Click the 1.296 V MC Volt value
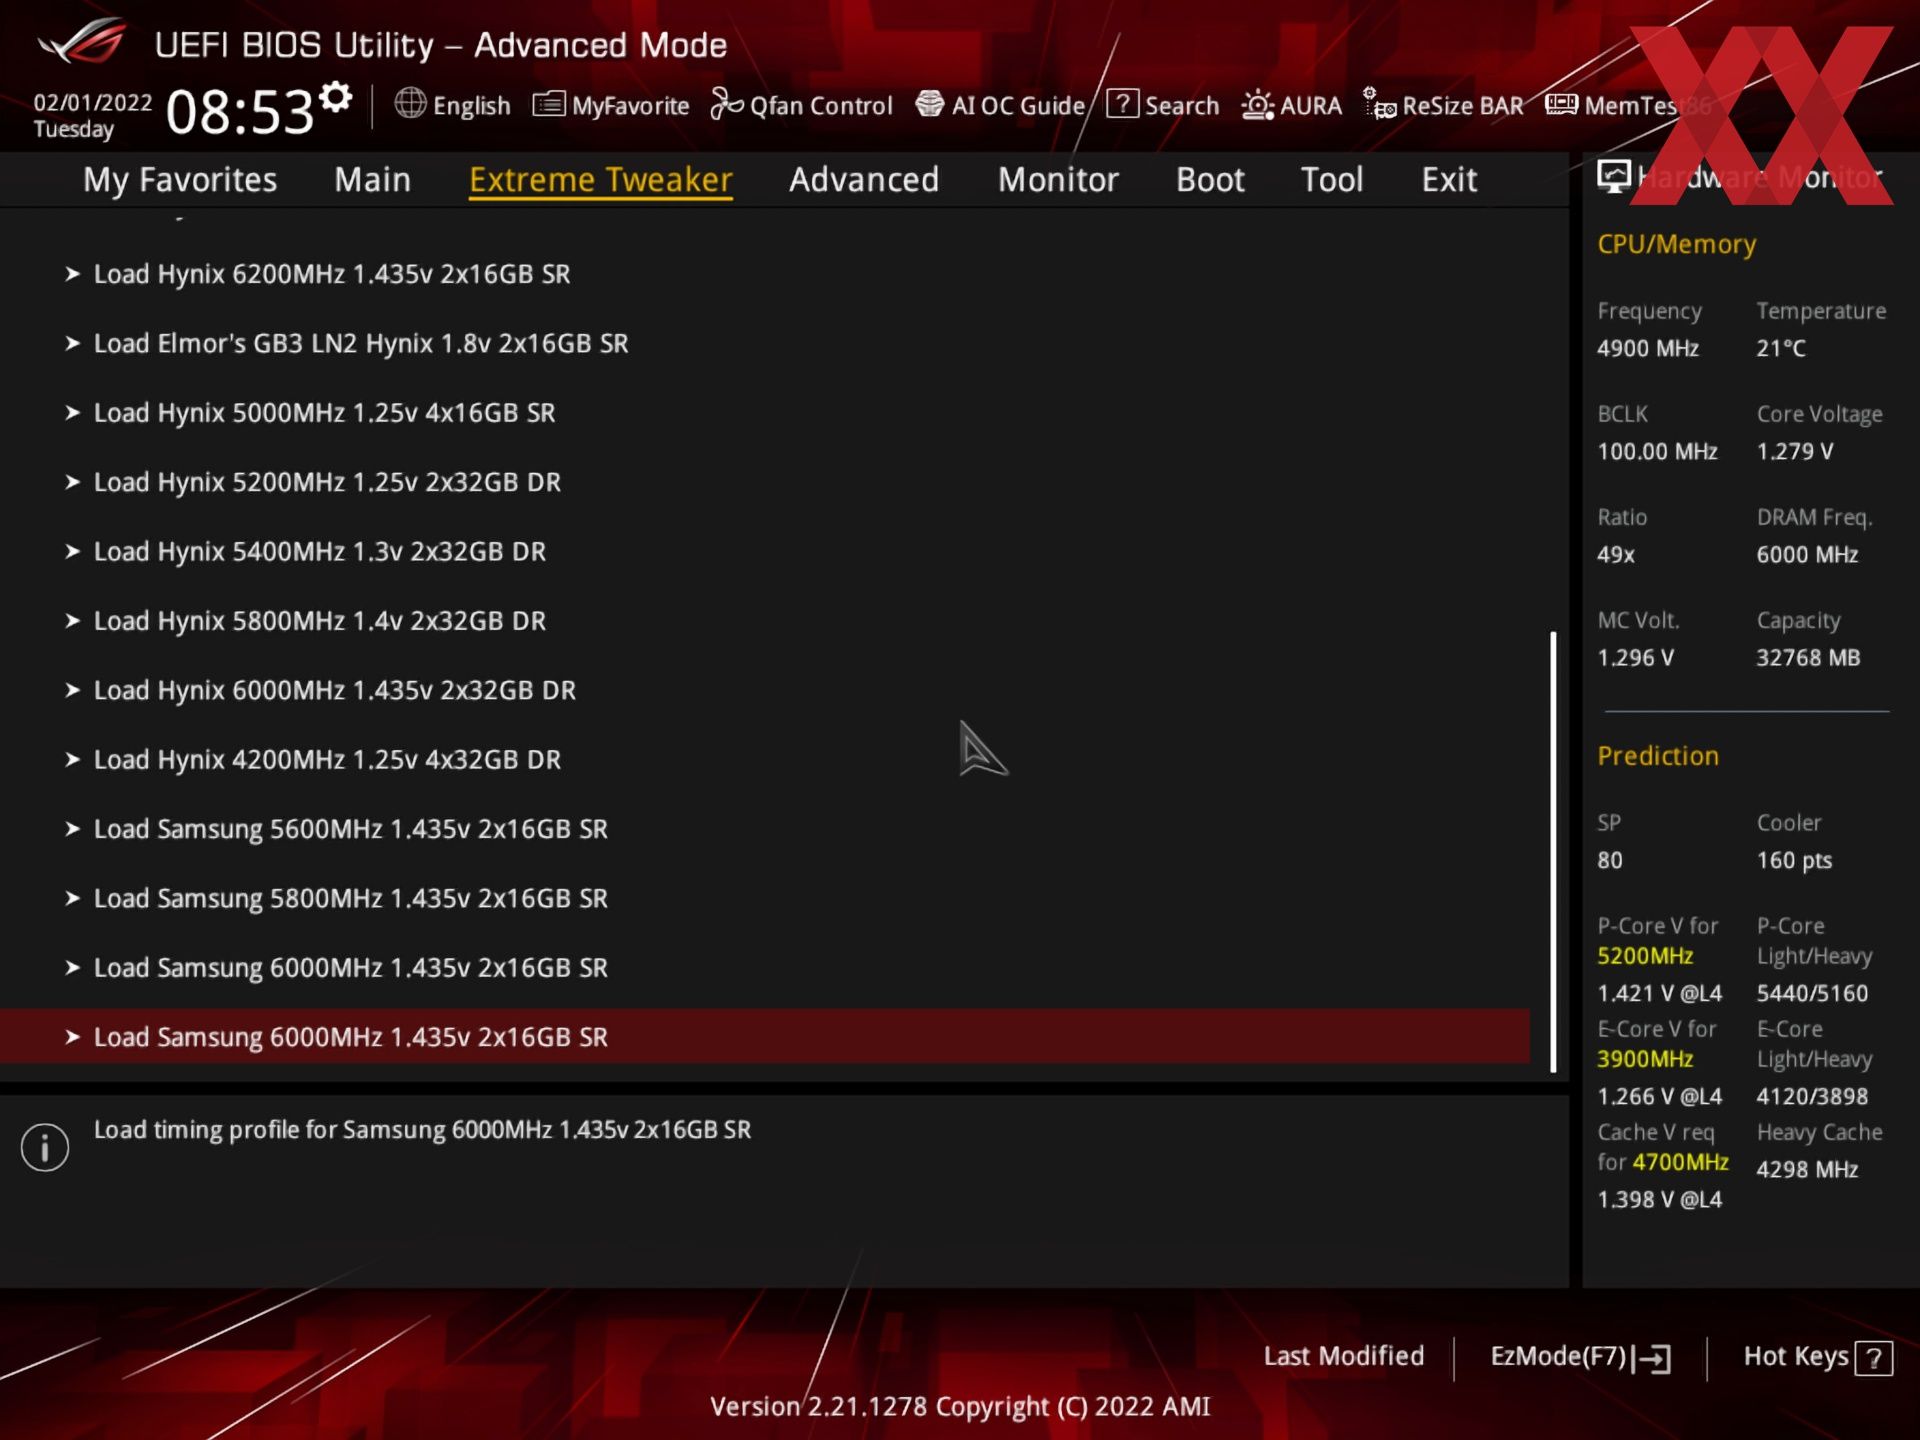The image size is (1920, 1440). [x=1635, y=658]
